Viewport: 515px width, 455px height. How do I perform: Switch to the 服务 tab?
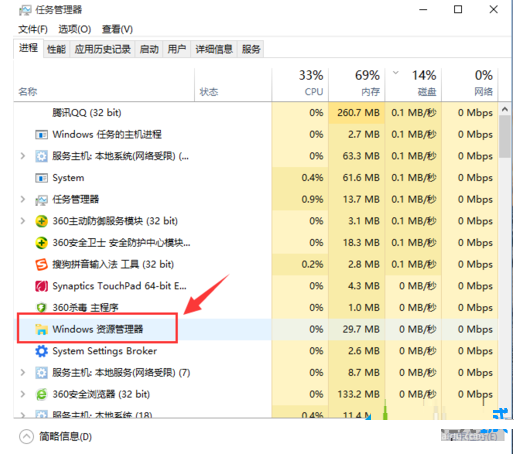tap(251, 49)
